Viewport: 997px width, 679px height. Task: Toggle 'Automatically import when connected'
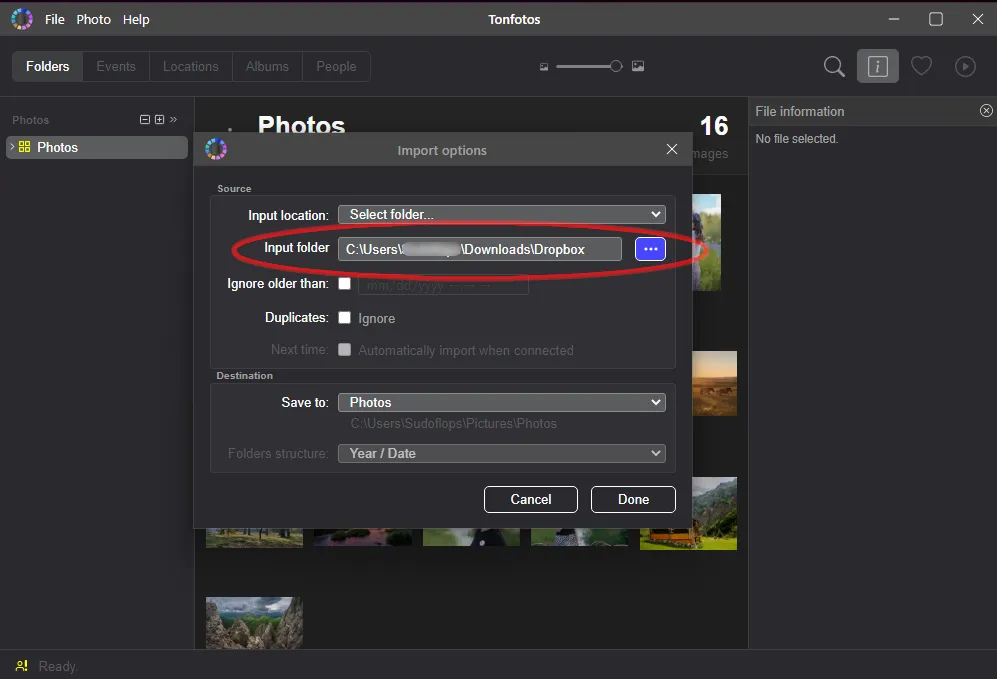coord(344,350)
